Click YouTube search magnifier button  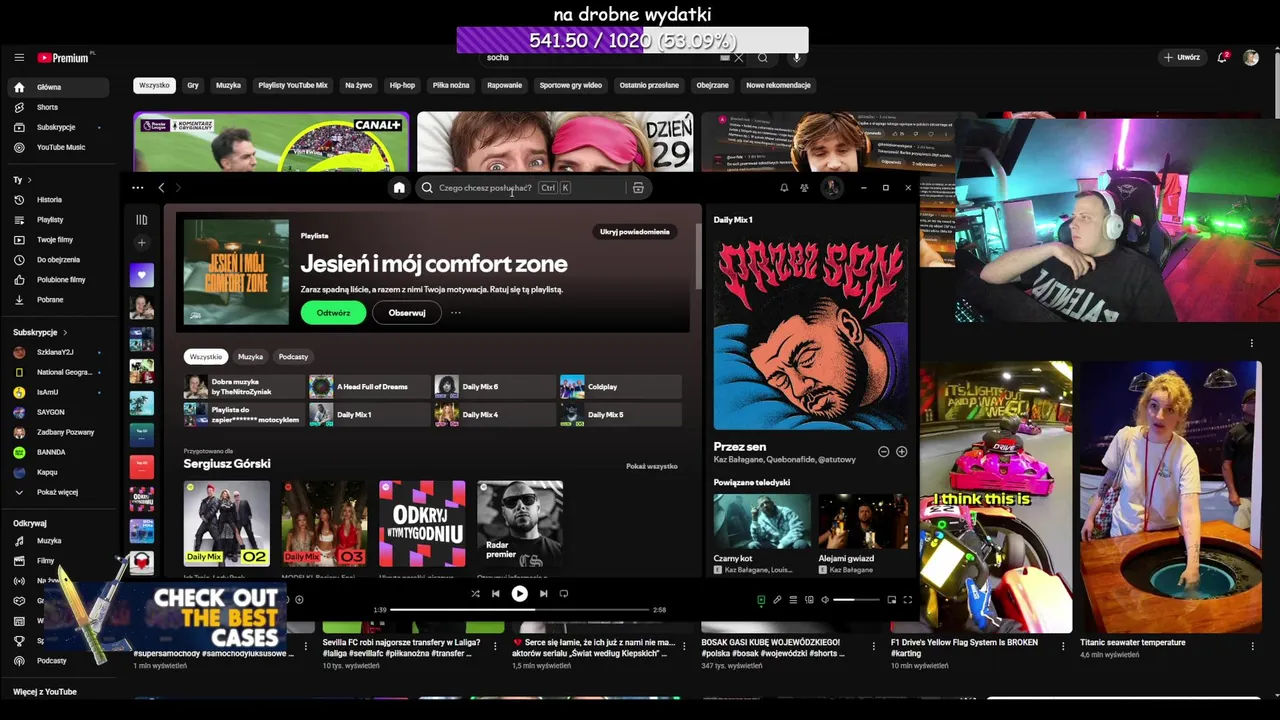pos(763,58)
